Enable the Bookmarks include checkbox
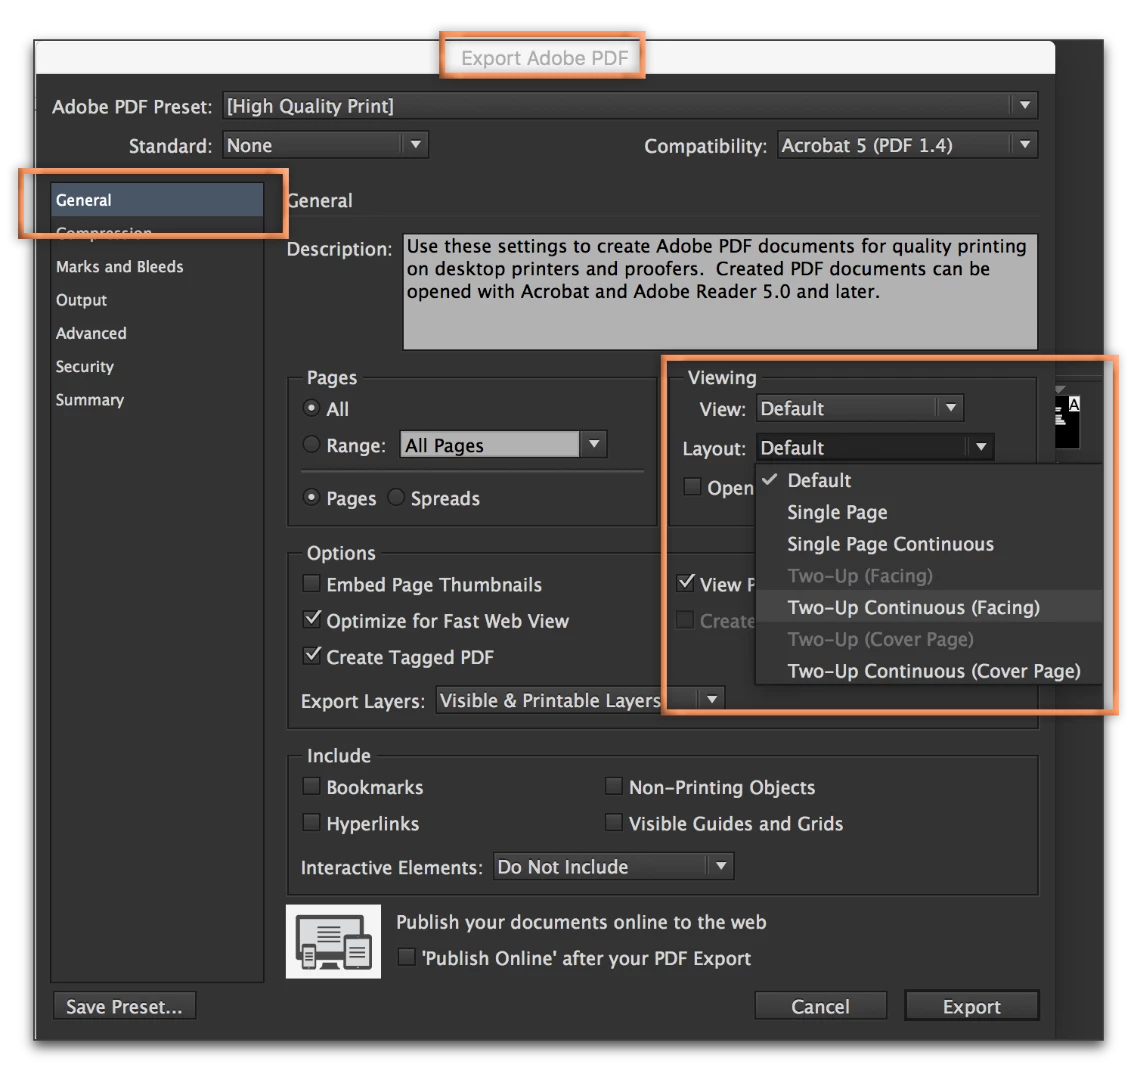This screenshot has height=1080, width=1137. click(311, 786)
